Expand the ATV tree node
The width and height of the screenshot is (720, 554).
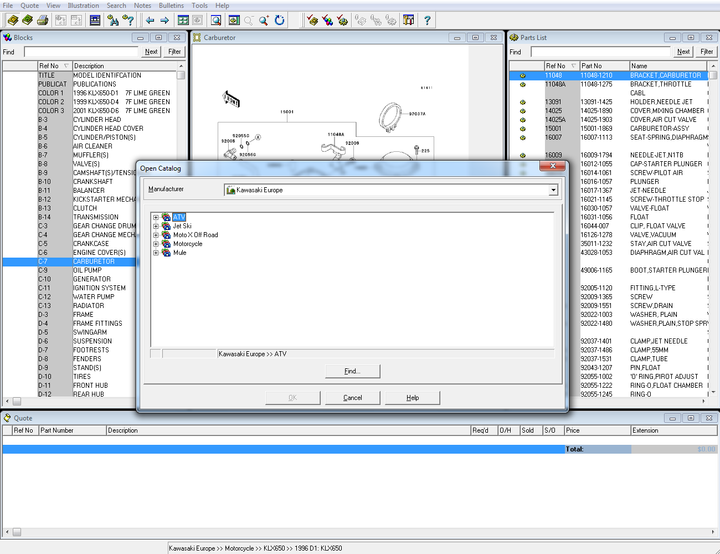156,217
